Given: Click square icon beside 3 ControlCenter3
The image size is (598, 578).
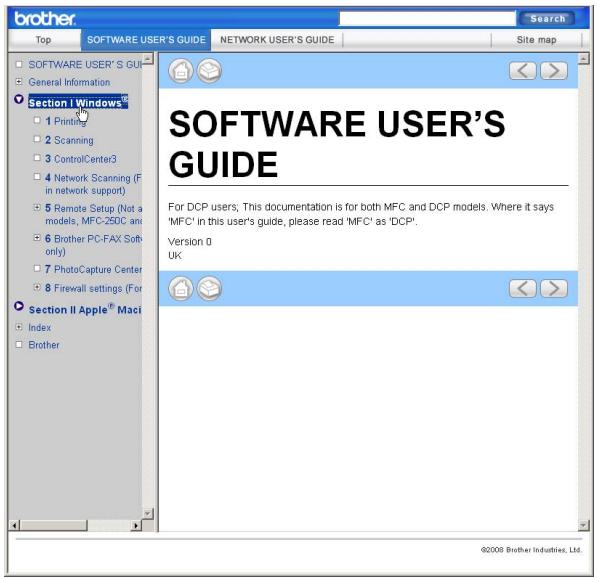Looking at the screenshot, I should coord(37,158).
